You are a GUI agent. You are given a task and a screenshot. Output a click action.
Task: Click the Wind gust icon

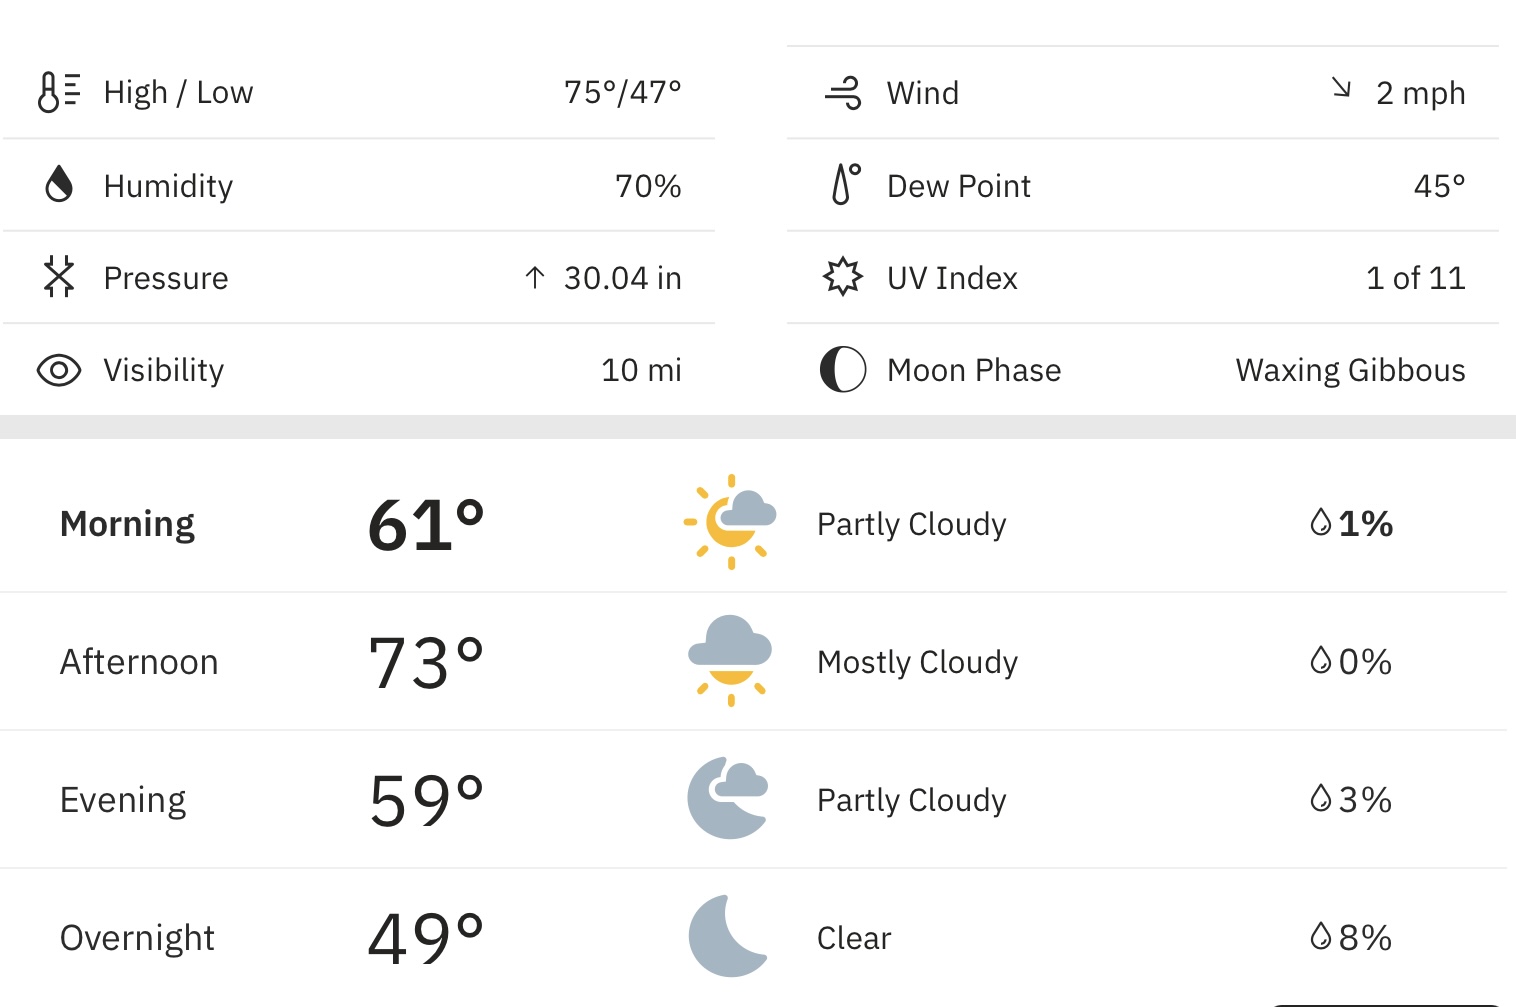coord(843,93)
